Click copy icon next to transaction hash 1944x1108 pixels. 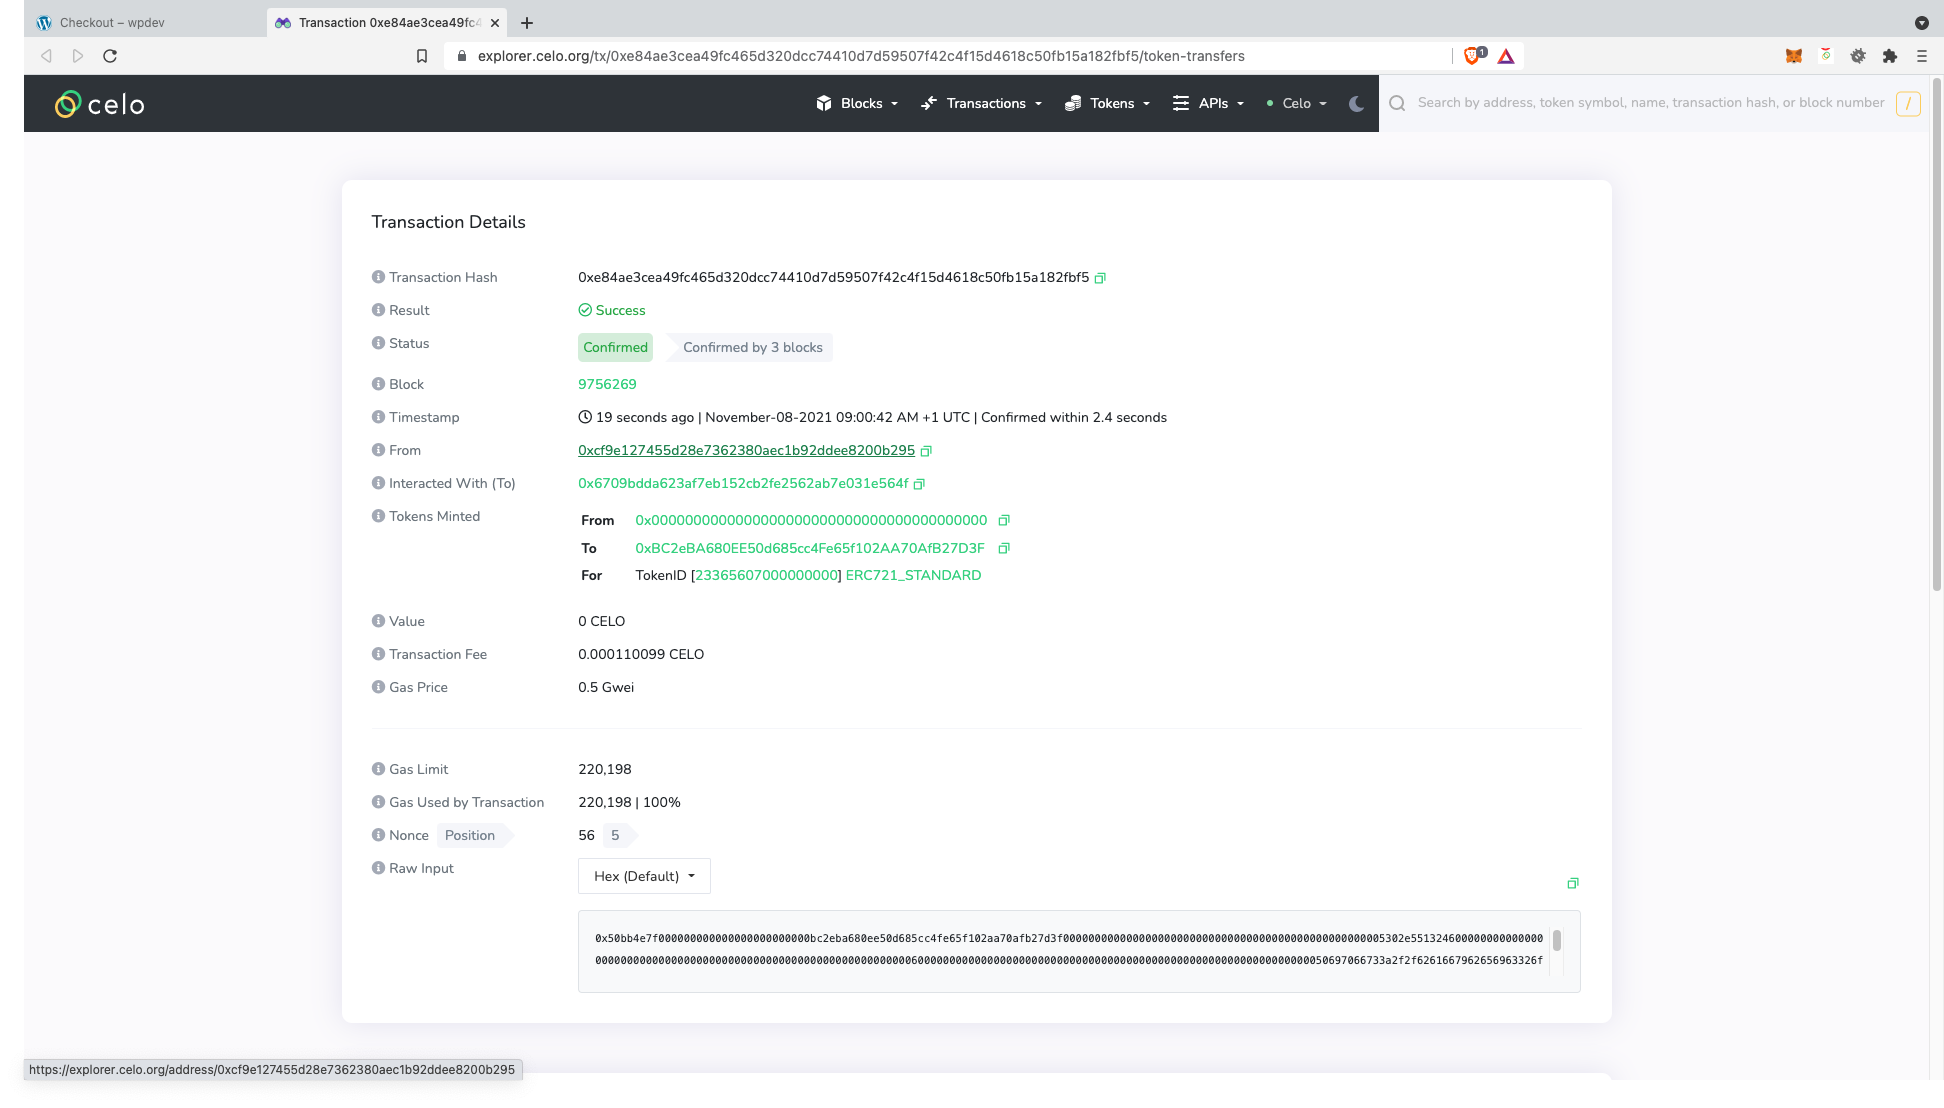coord(1100,278)
